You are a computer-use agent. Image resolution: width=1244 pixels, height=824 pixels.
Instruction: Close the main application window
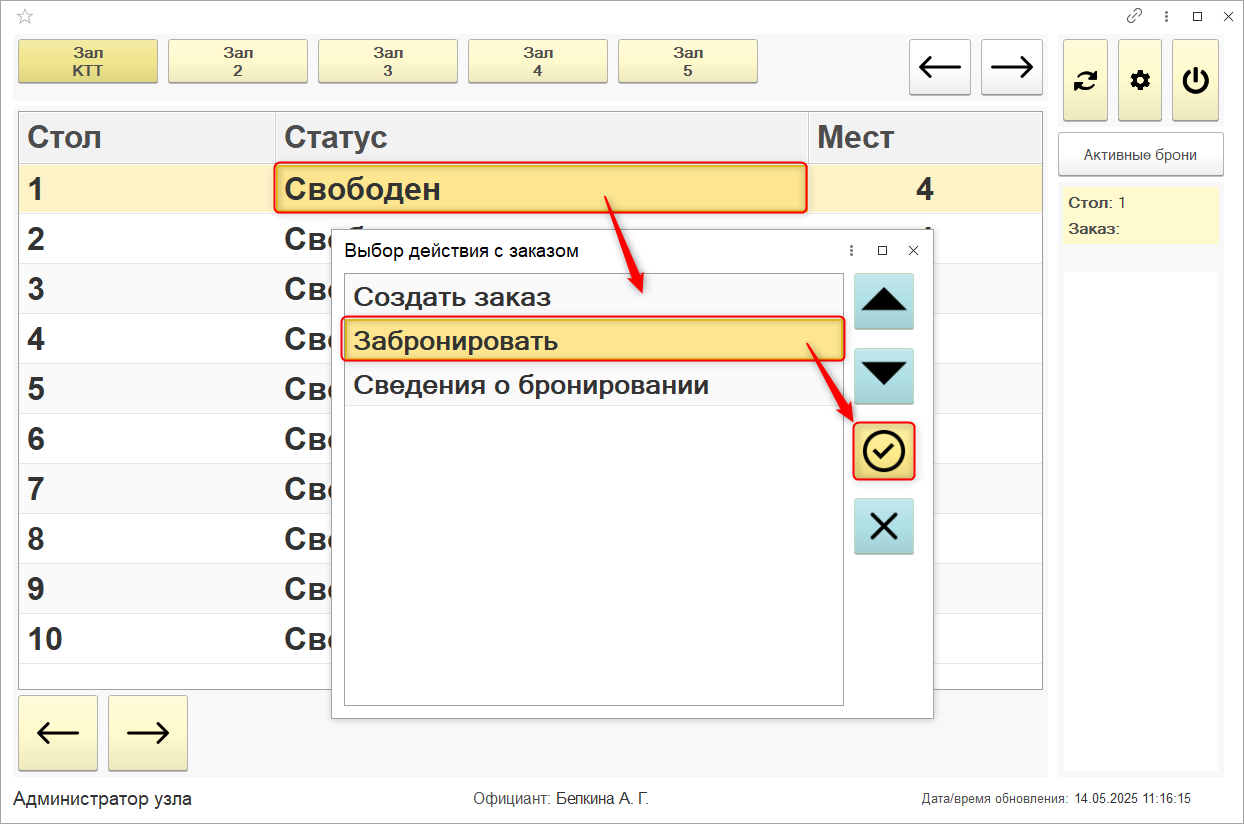tap(1227, 16)
